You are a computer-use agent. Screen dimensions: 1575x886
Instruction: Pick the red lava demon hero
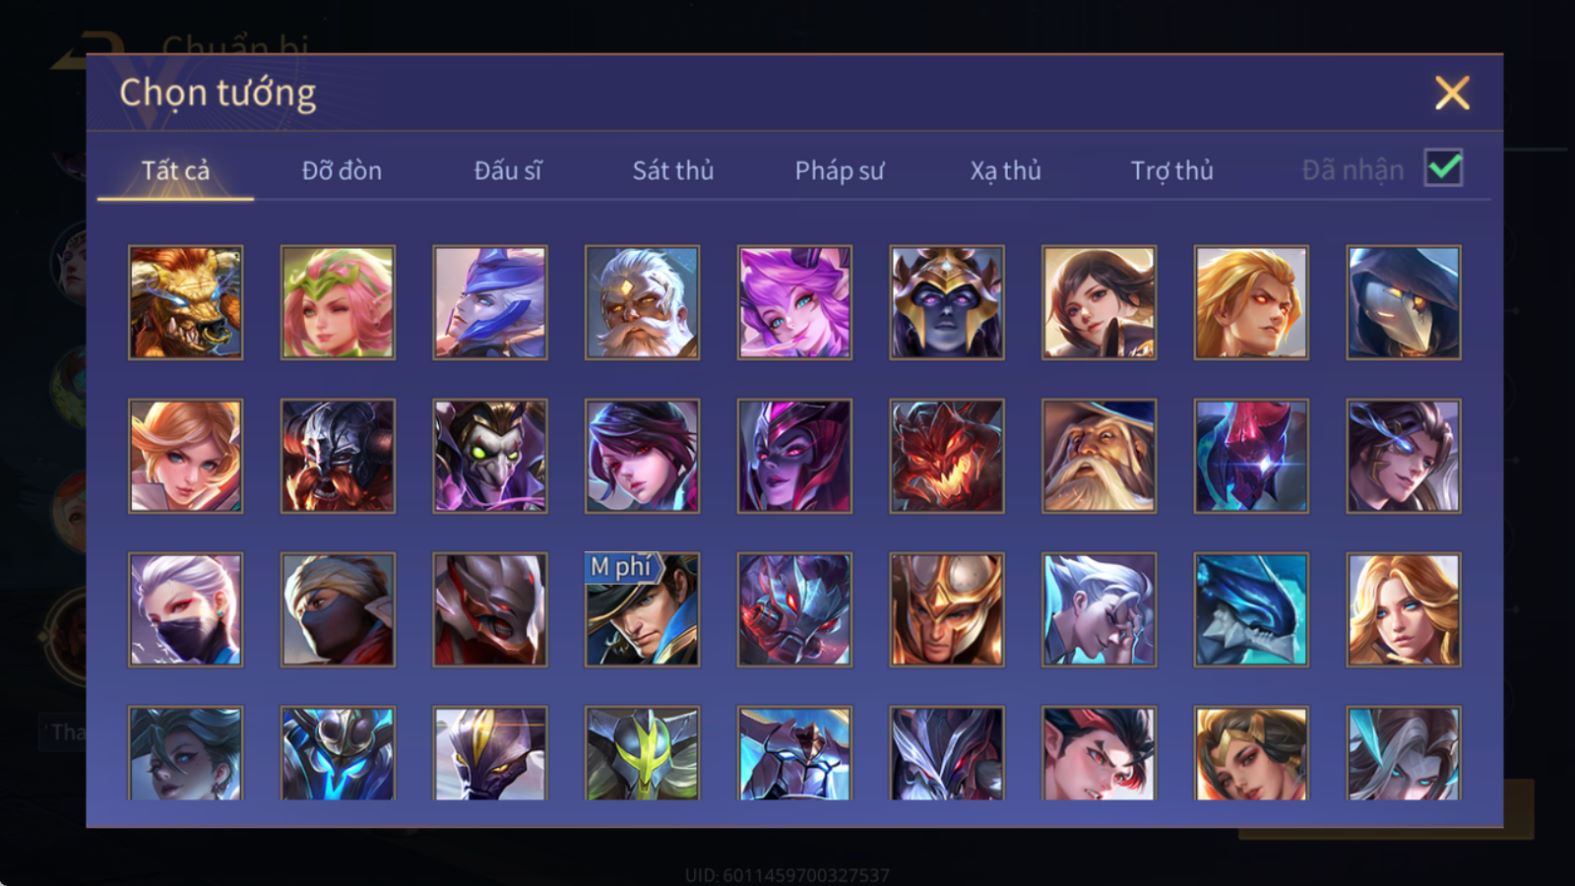[947, 456]
